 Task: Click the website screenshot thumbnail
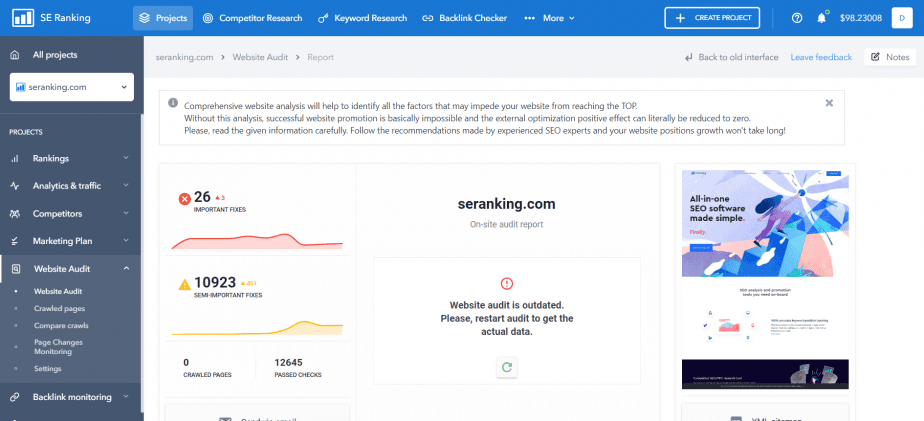coord(765,280)
